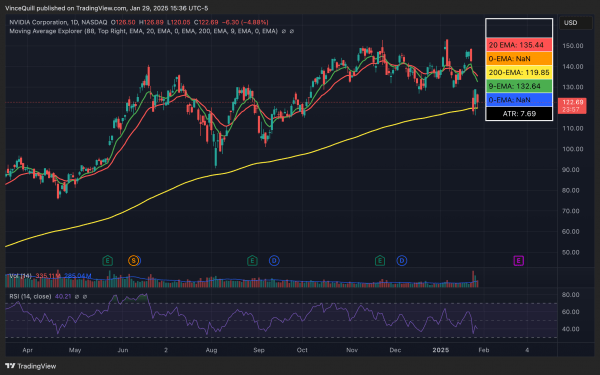Click second ∅ symbol in the RSI legend
Image resolution: width=600 pixels, height=375 pixels.
tap(85, 297)
